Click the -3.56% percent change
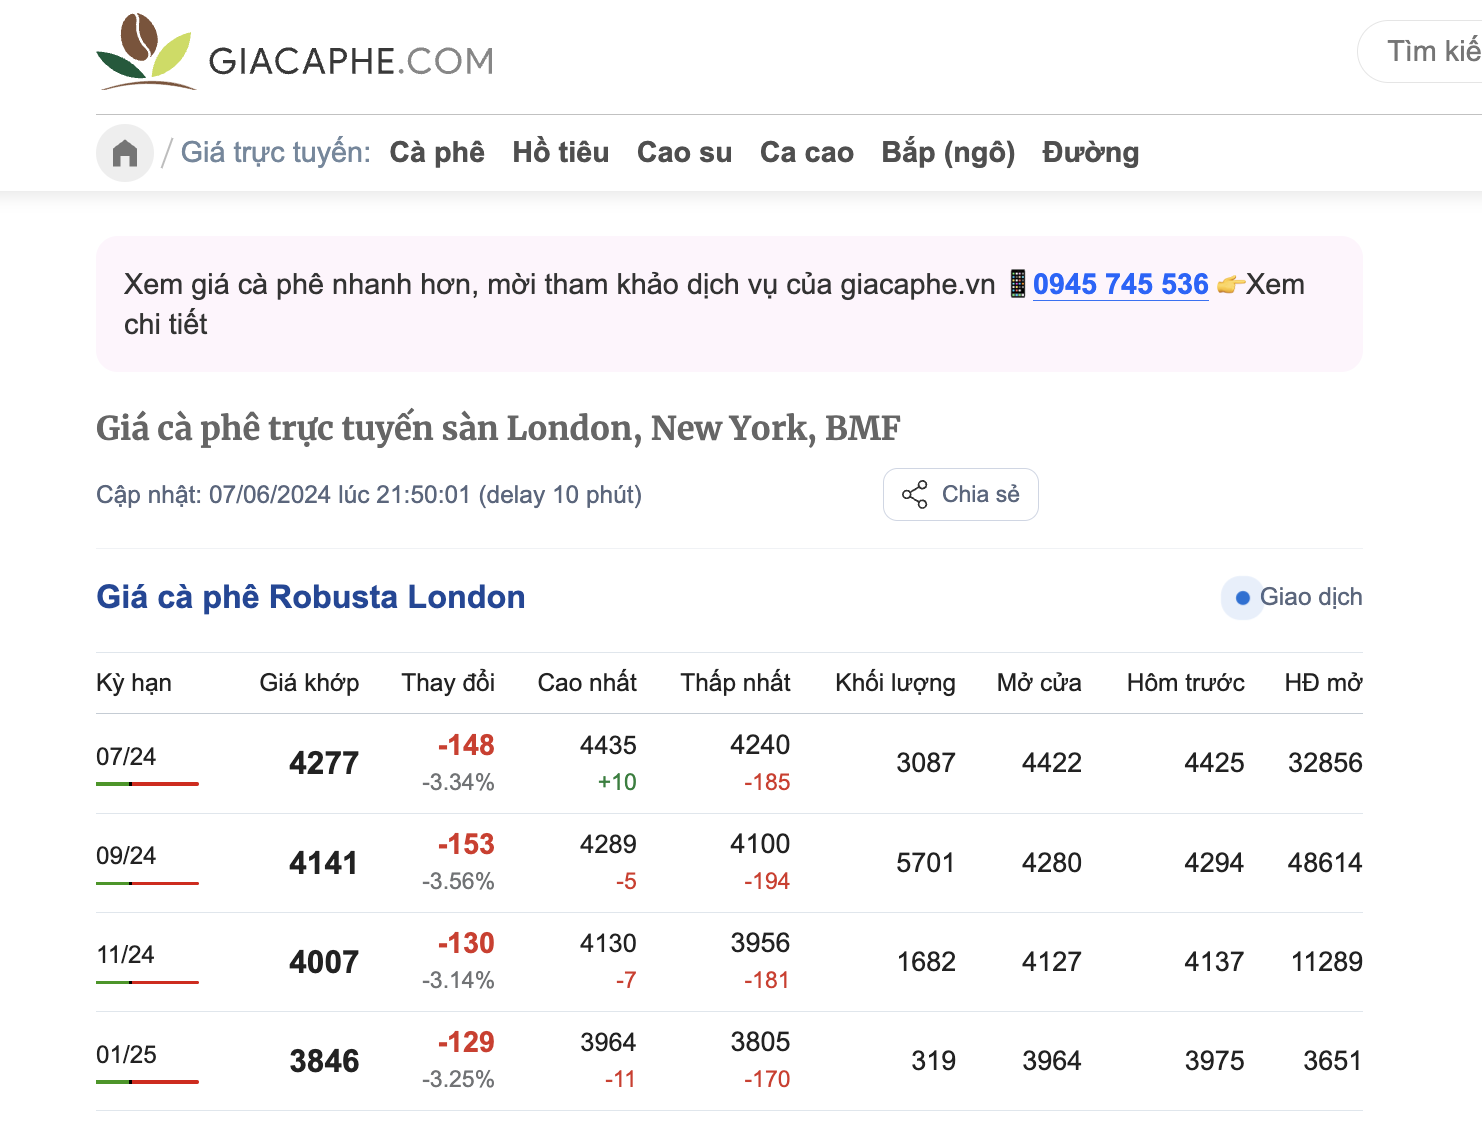This screenshot has width=1482, height=1136. [458, 881]
